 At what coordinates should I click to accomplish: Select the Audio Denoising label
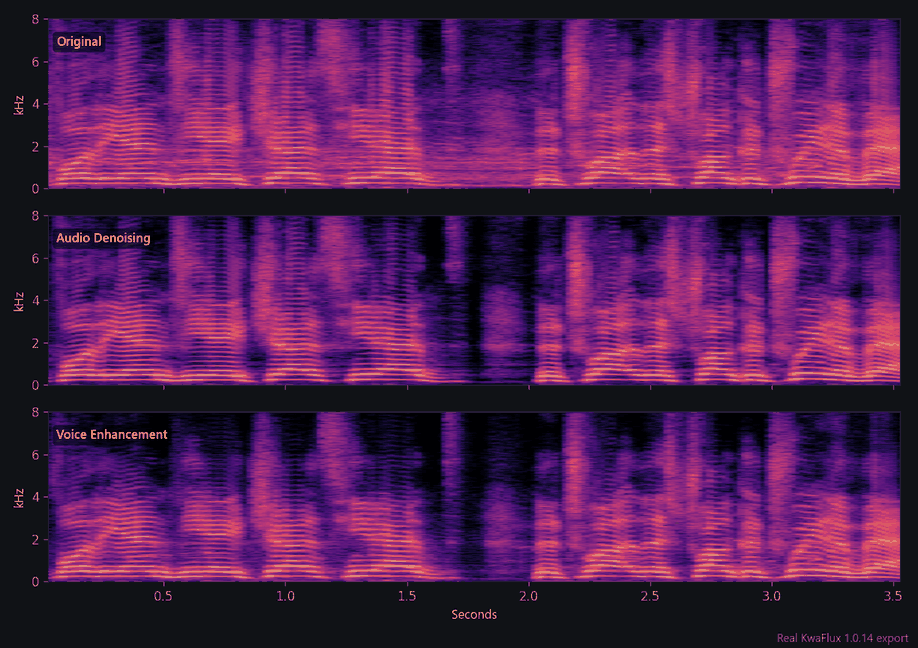(x=103, y=238)
